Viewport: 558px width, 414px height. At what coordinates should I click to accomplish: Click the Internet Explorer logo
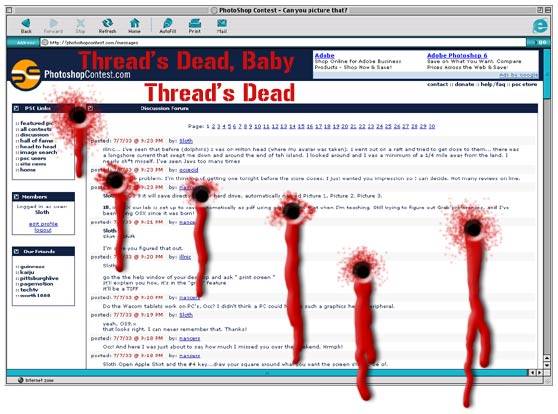pyautogui.click(x=540, y=26)
